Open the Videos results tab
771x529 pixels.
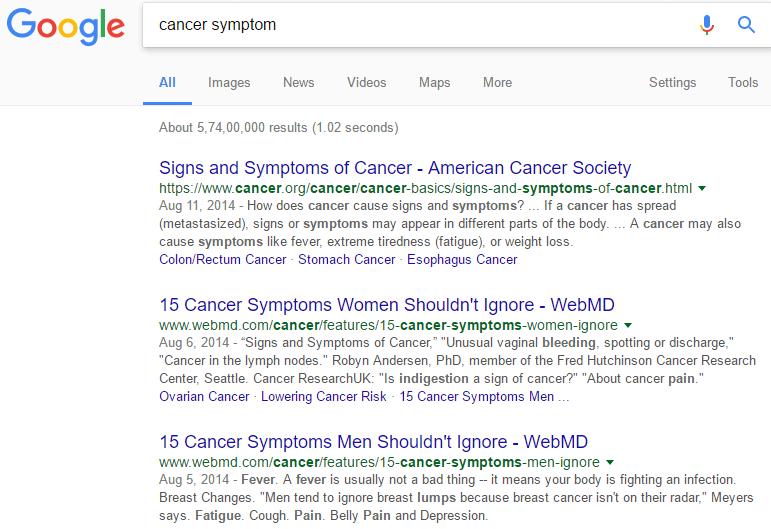(x=366, y=83)
